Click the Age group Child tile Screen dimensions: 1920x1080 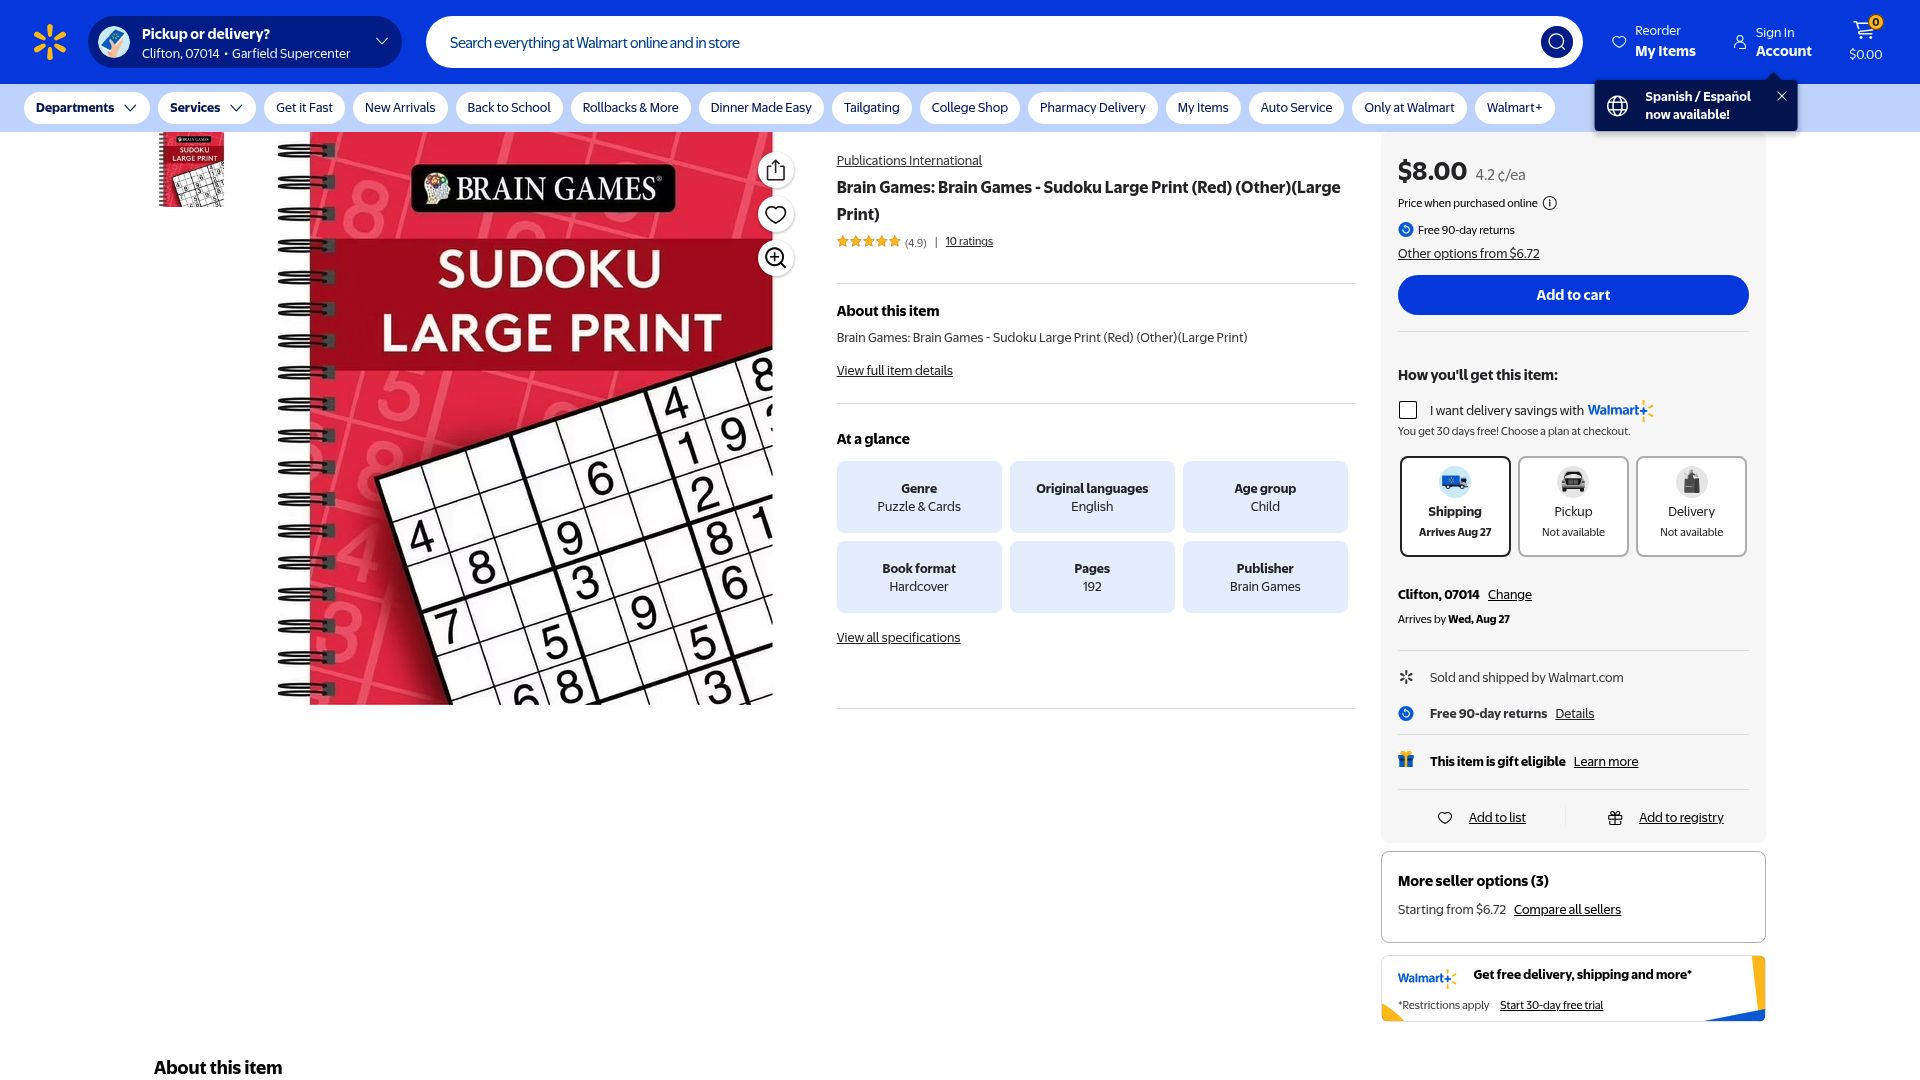coord(1264,497)
